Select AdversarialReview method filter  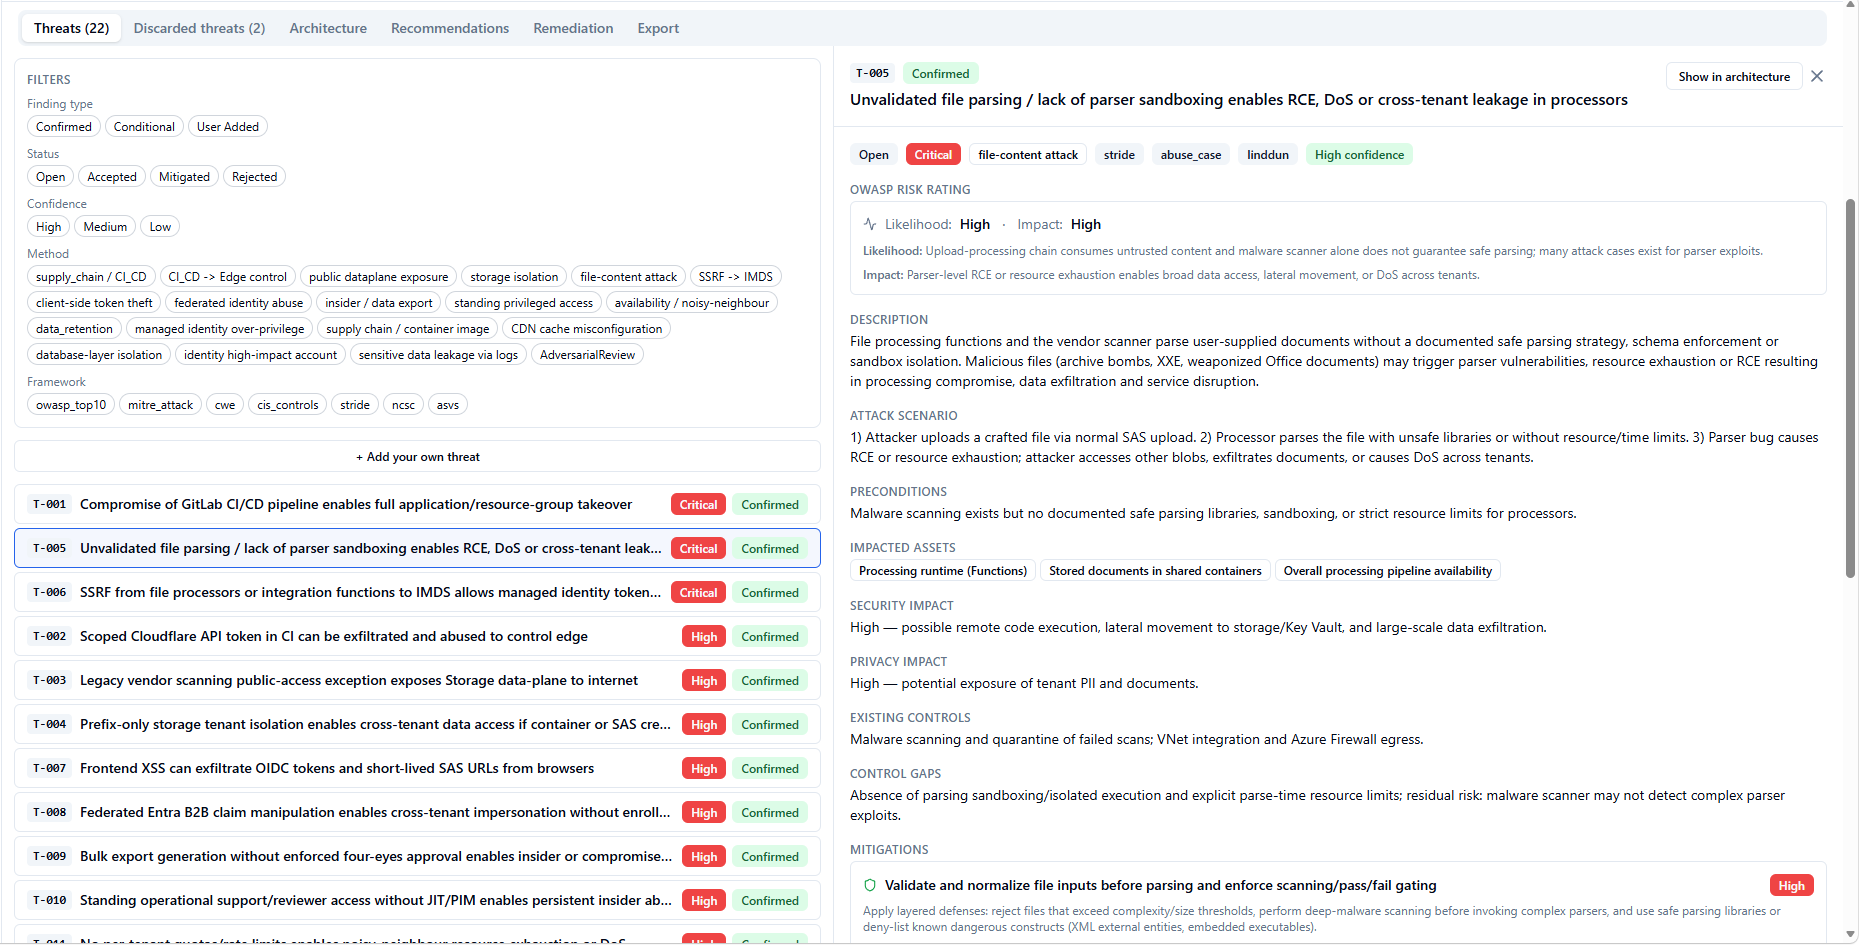[x=588, y=355]
